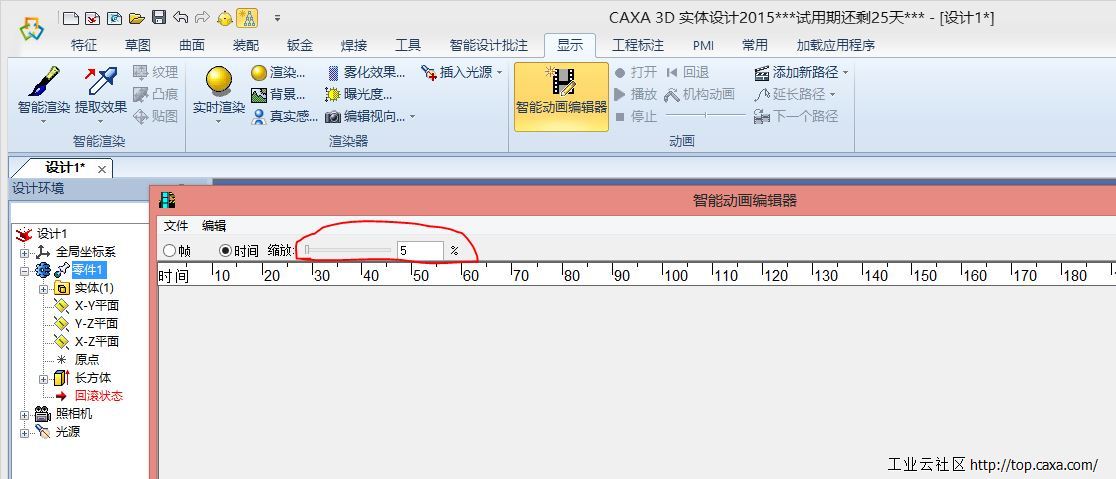Image resolution: width=1116 pixels, height=479 pixels.
Task: Expand the 照相机 tree node
Action: [25, 415]
